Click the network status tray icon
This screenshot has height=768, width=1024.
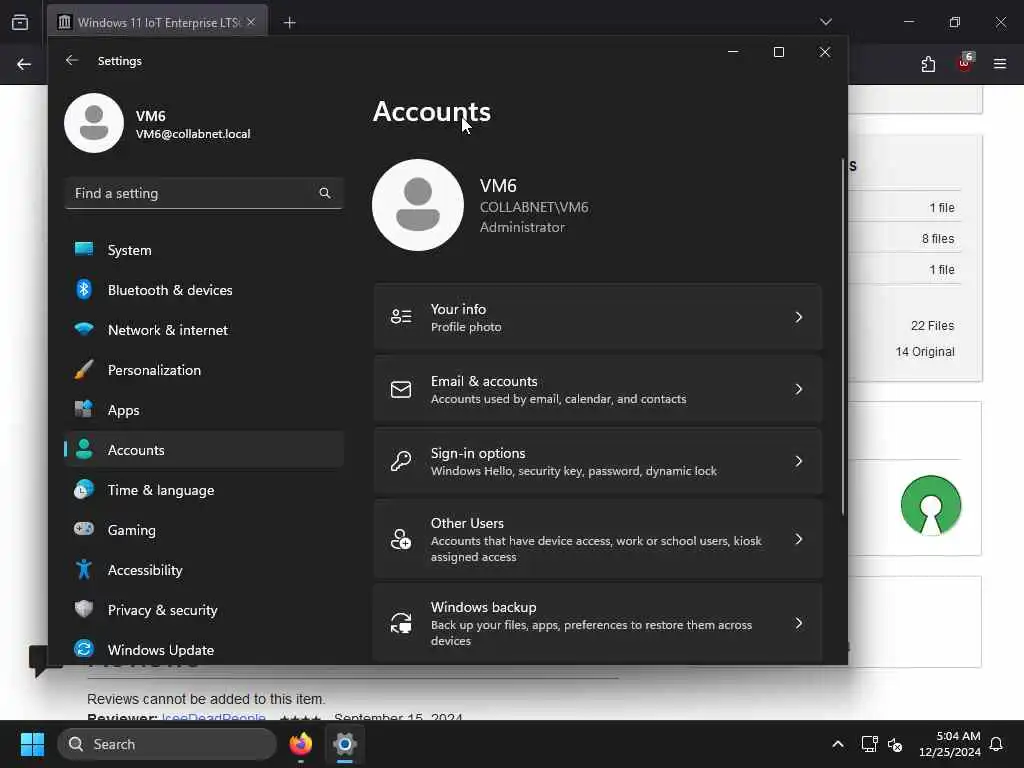coord(869,744)
